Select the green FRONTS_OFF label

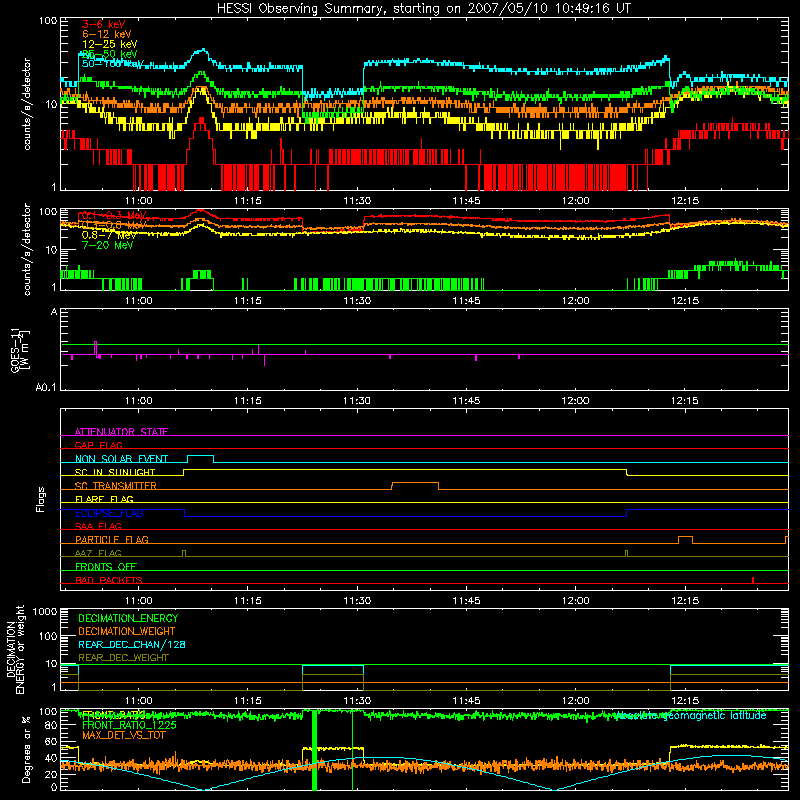coord(106,566)
